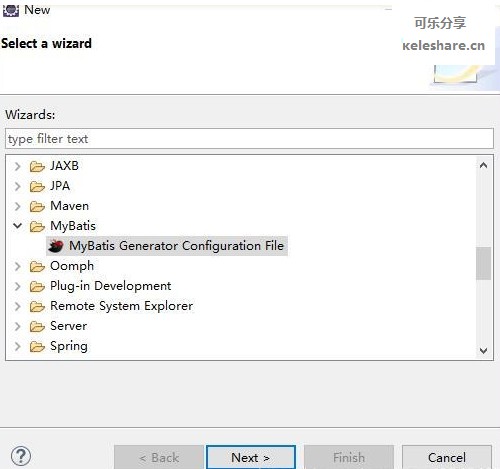Expand the Remote System Explorer node

point(18,306)
